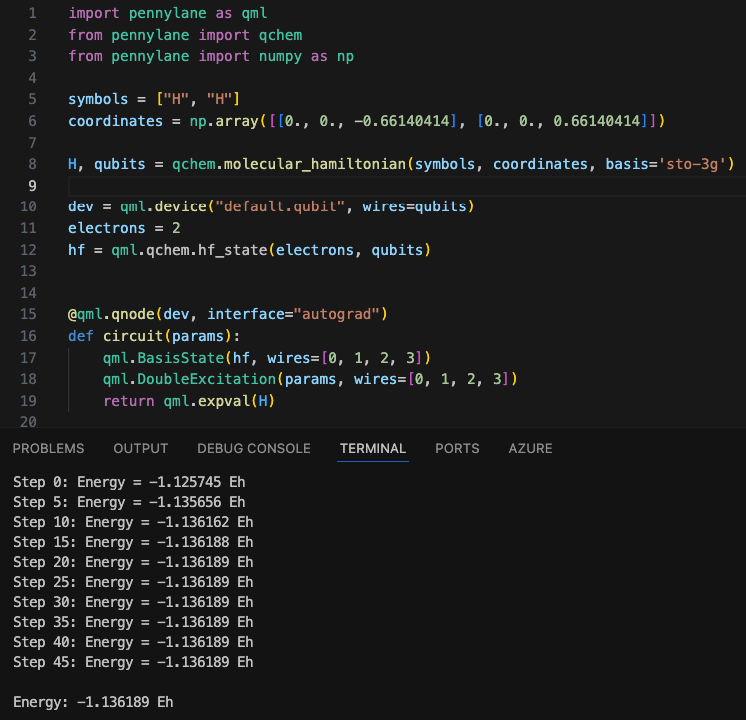Click the "default.qubit" device string
Screen dimensions: 746x720
pyautogui.click(x=280, y=207)
